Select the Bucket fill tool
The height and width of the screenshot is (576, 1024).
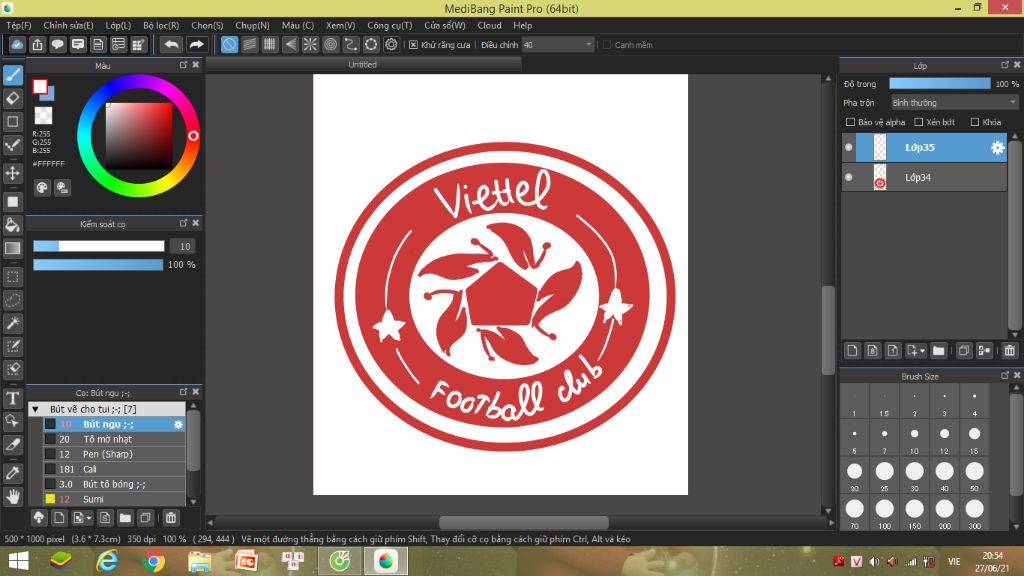13,225
